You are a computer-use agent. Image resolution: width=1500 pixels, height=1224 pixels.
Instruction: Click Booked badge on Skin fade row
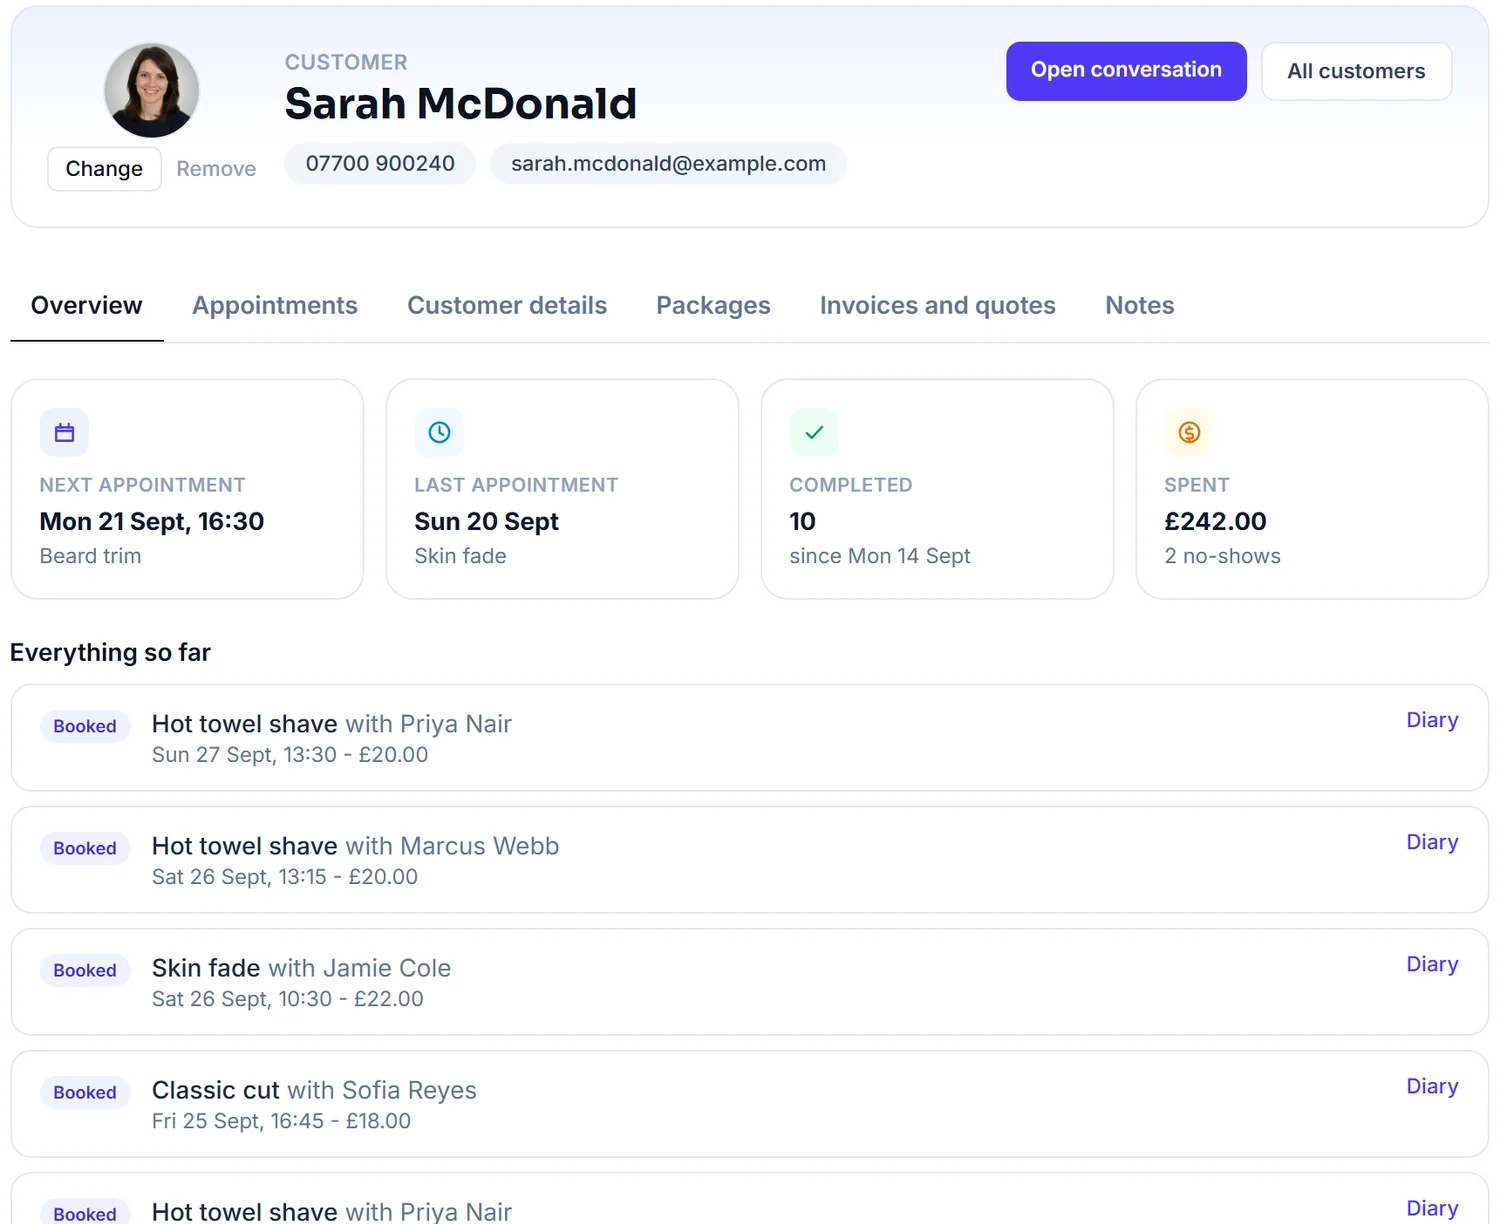[x=85, y=970]
